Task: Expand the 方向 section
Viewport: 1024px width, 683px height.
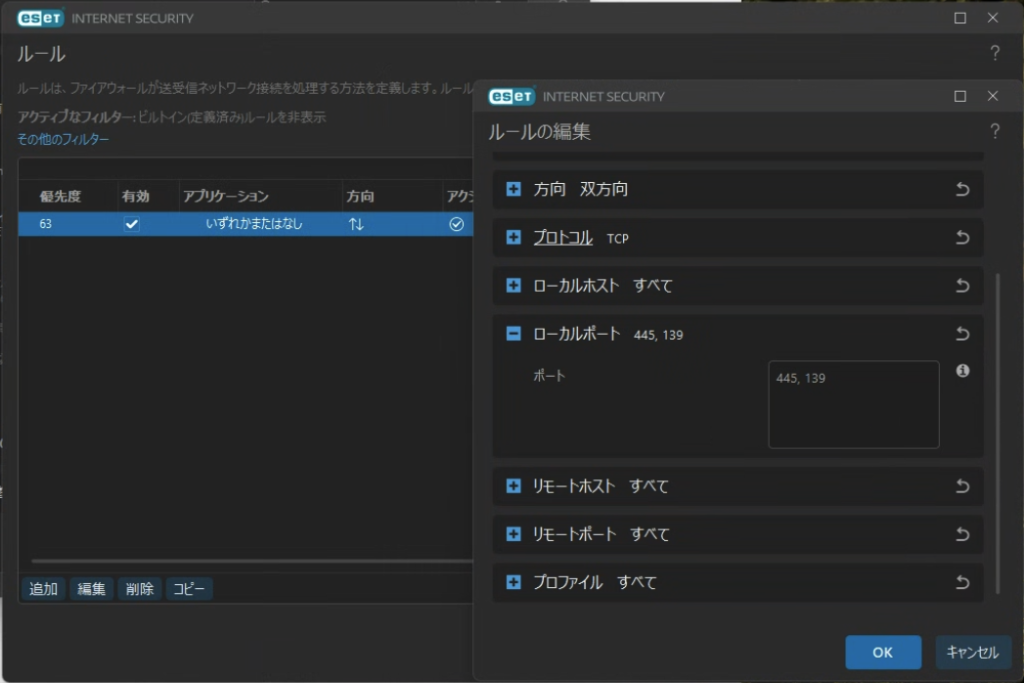Action: tap(514, 189)
